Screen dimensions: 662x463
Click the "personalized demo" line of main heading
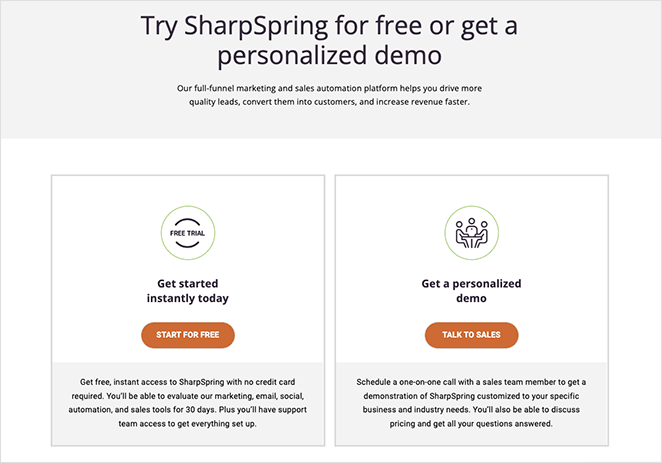[330, 54]
